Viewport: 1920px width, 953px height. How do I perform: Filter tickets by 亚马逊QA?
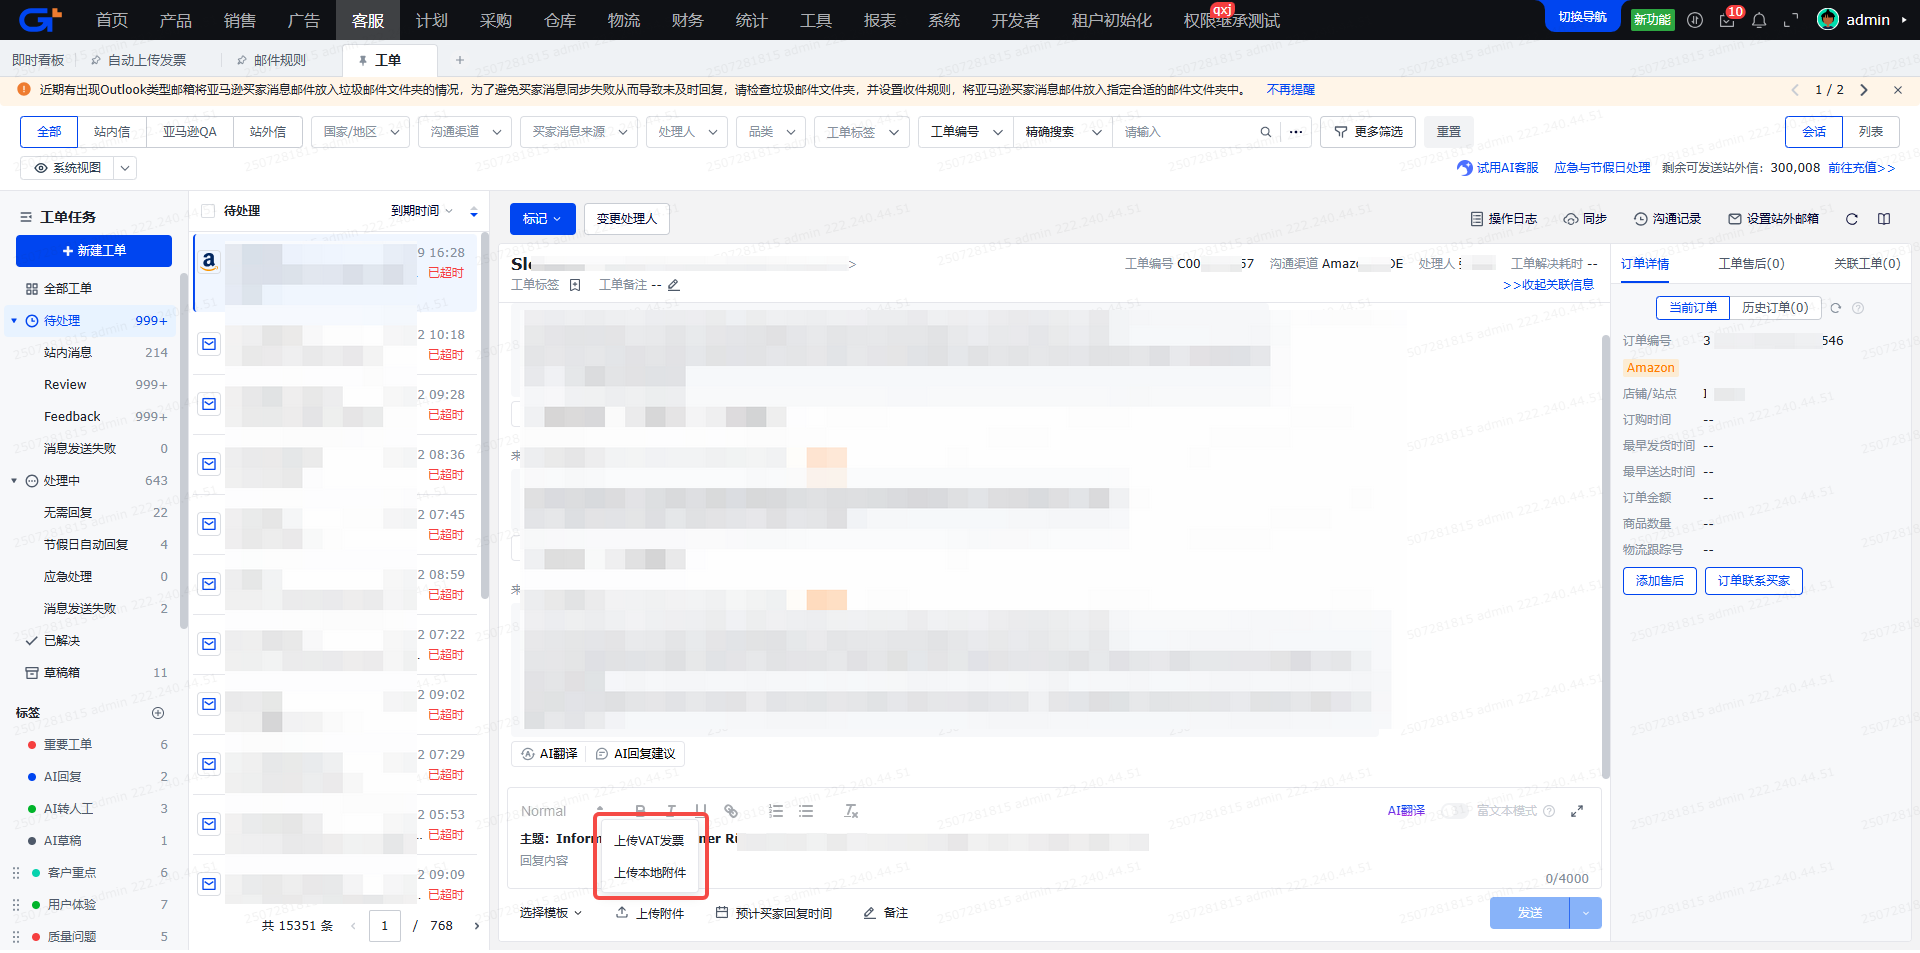click(190, 132)
